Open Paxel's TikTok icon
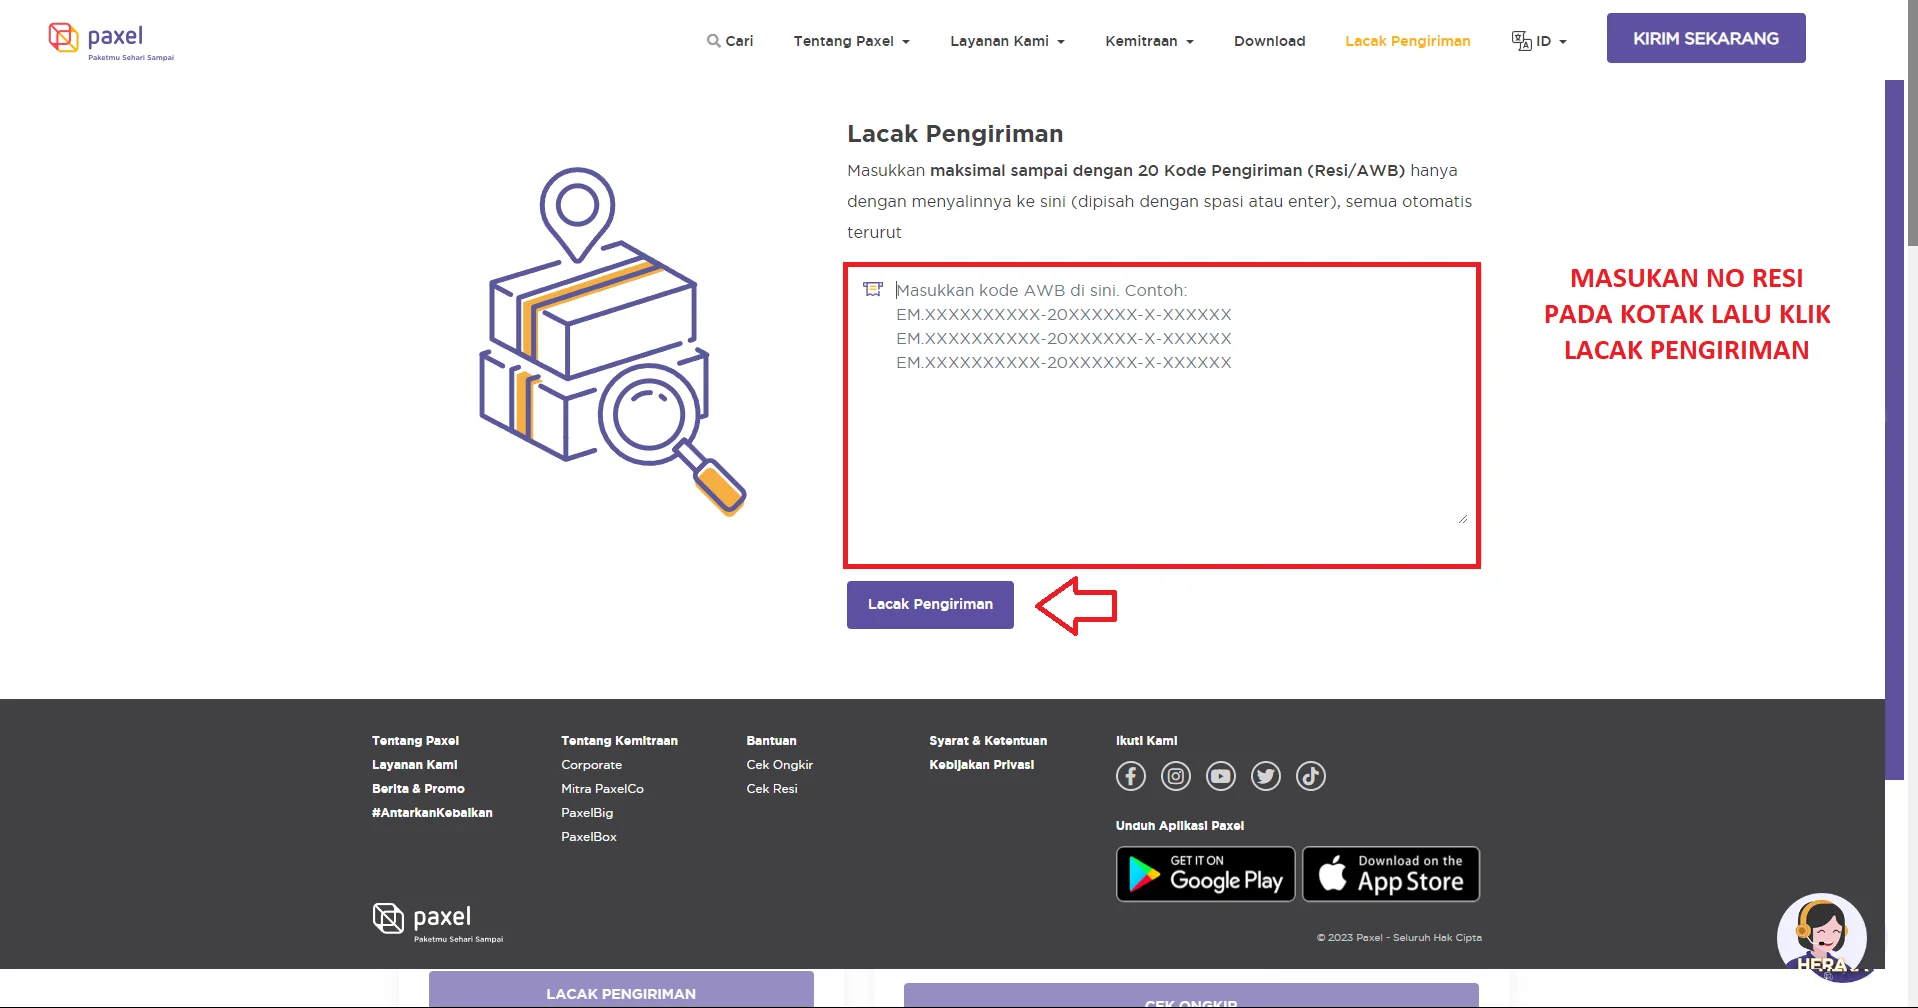 tap(1310, 776)
